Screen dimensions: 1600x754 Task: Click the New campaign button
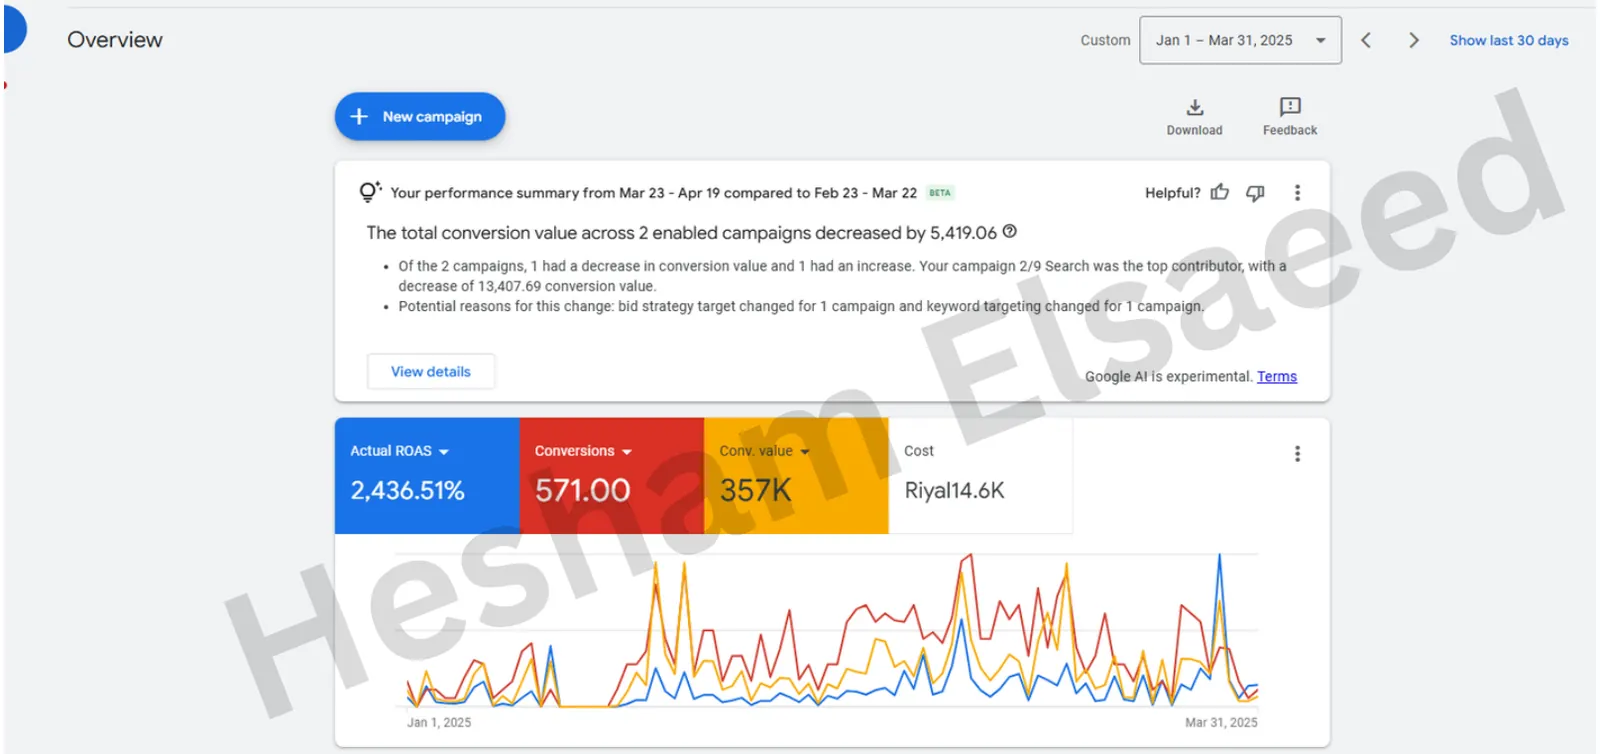[420, 116]
